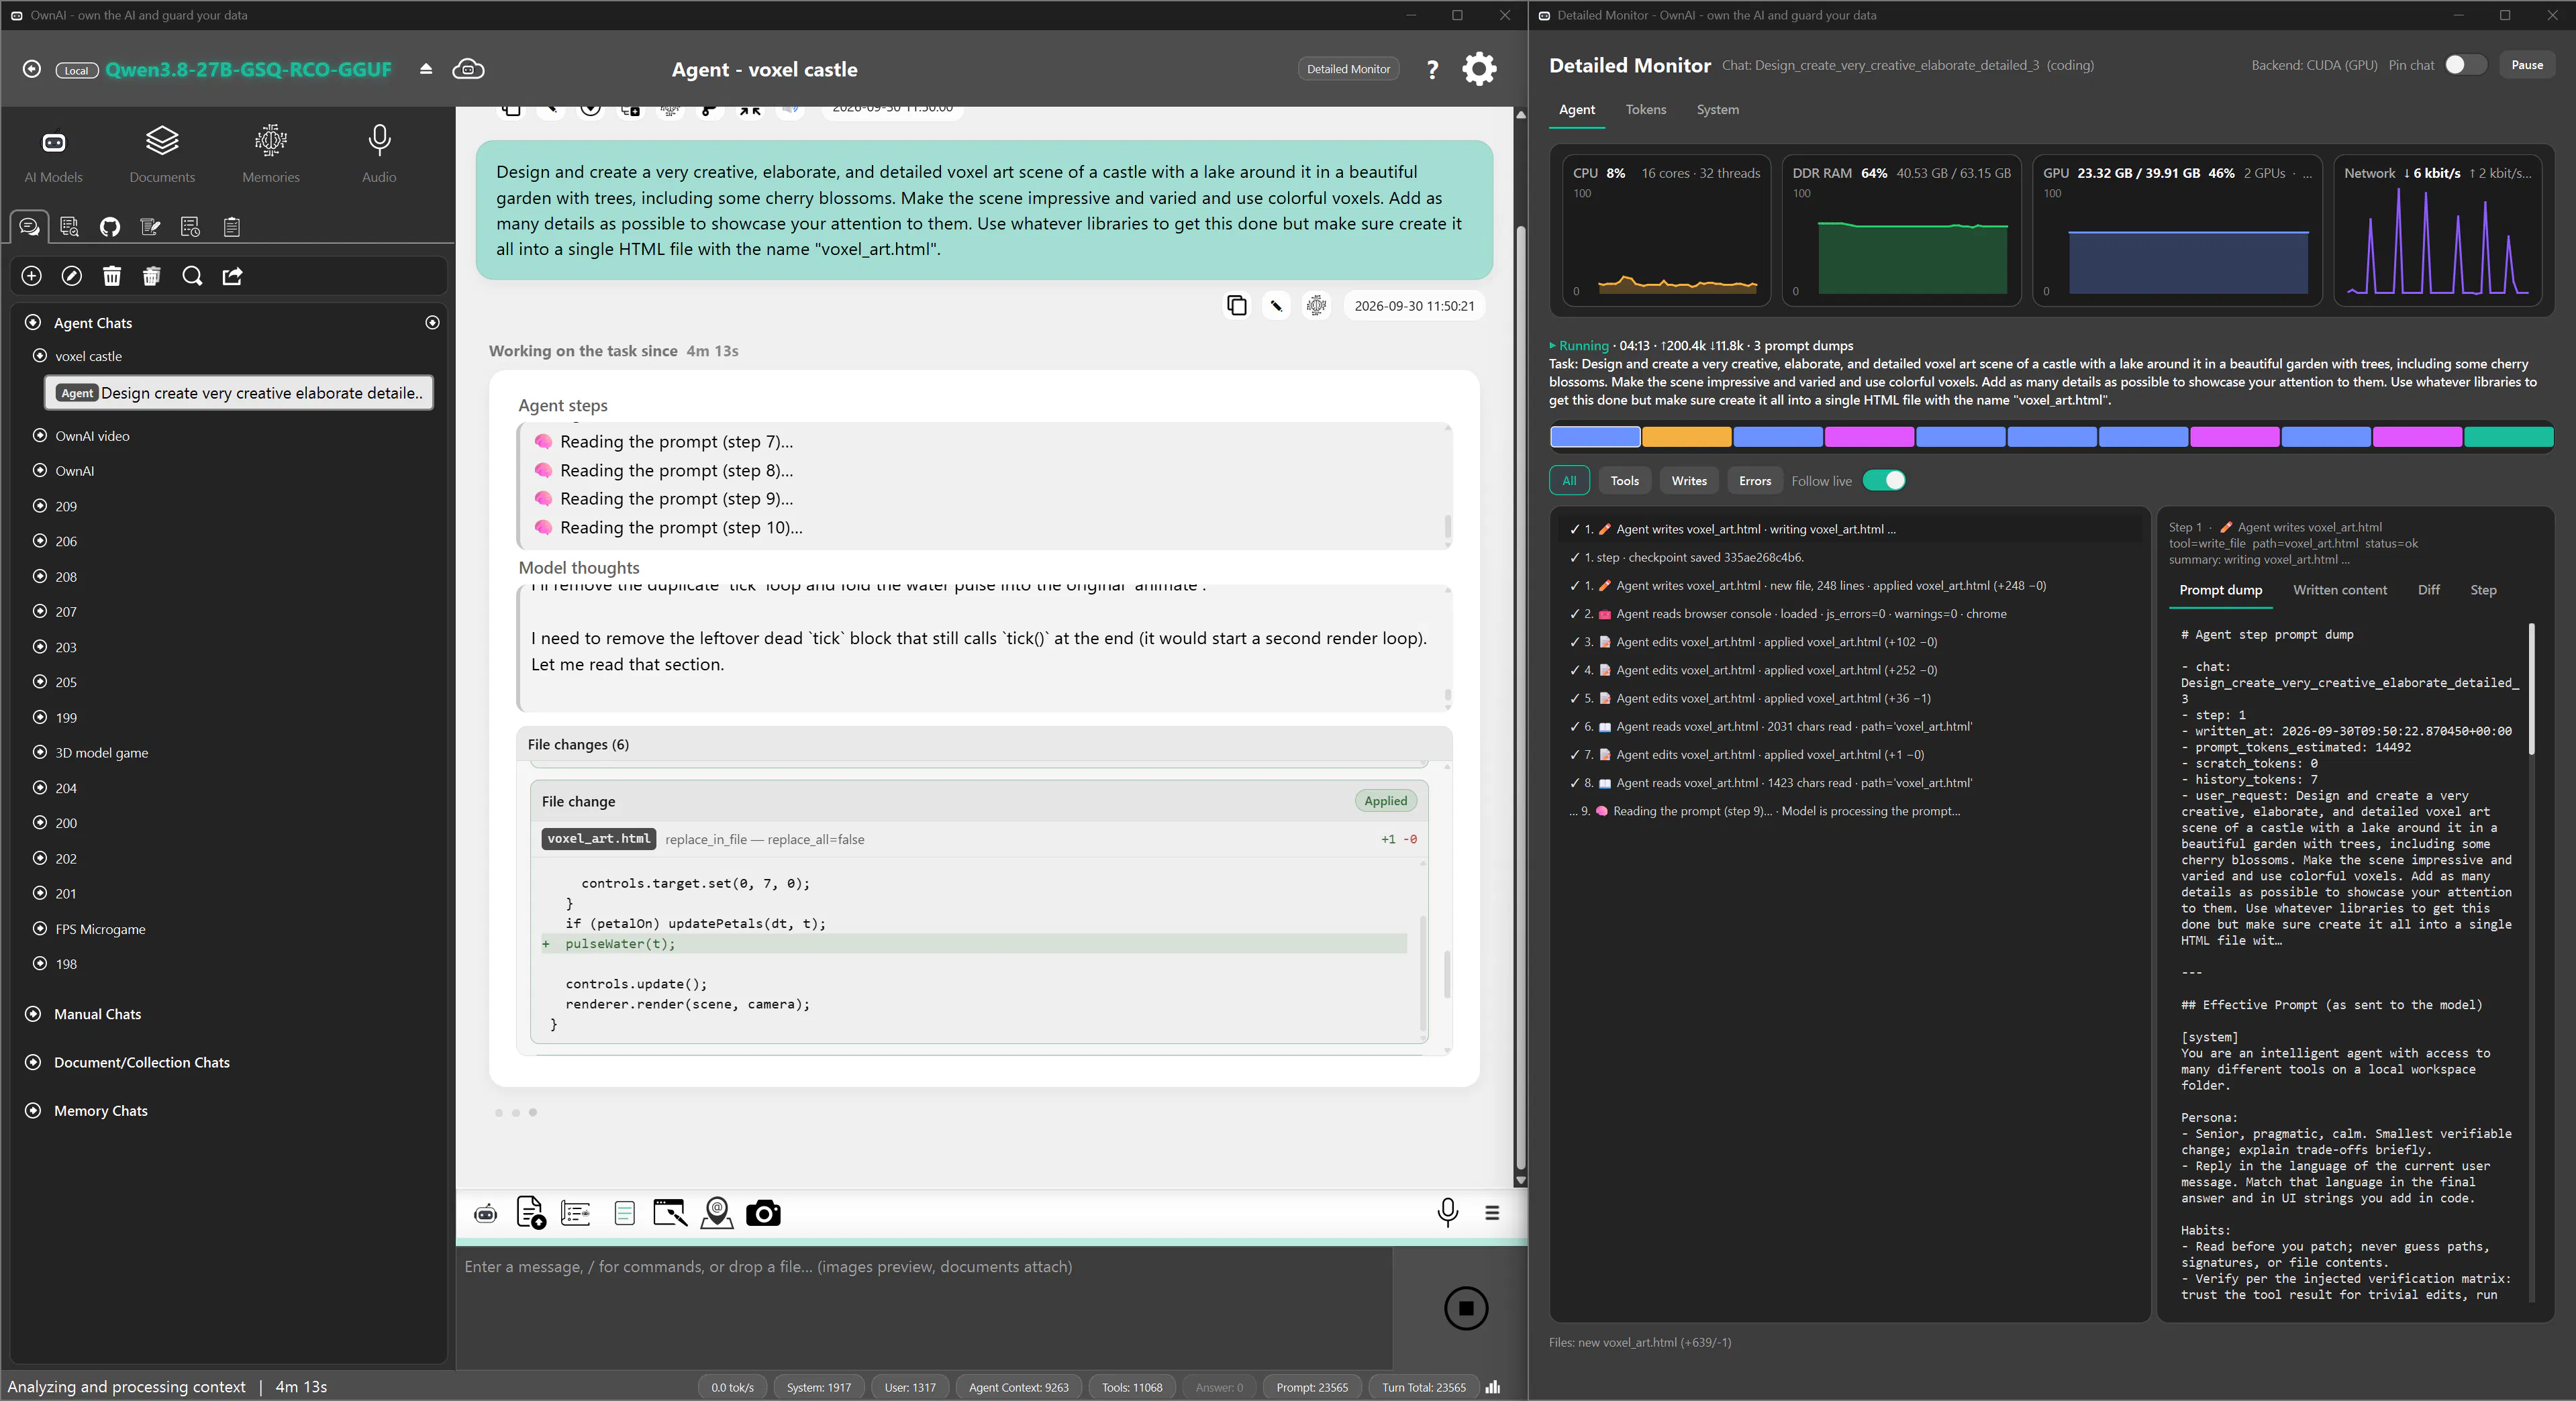Select the Errors filter in monitor

(1754, 481)
